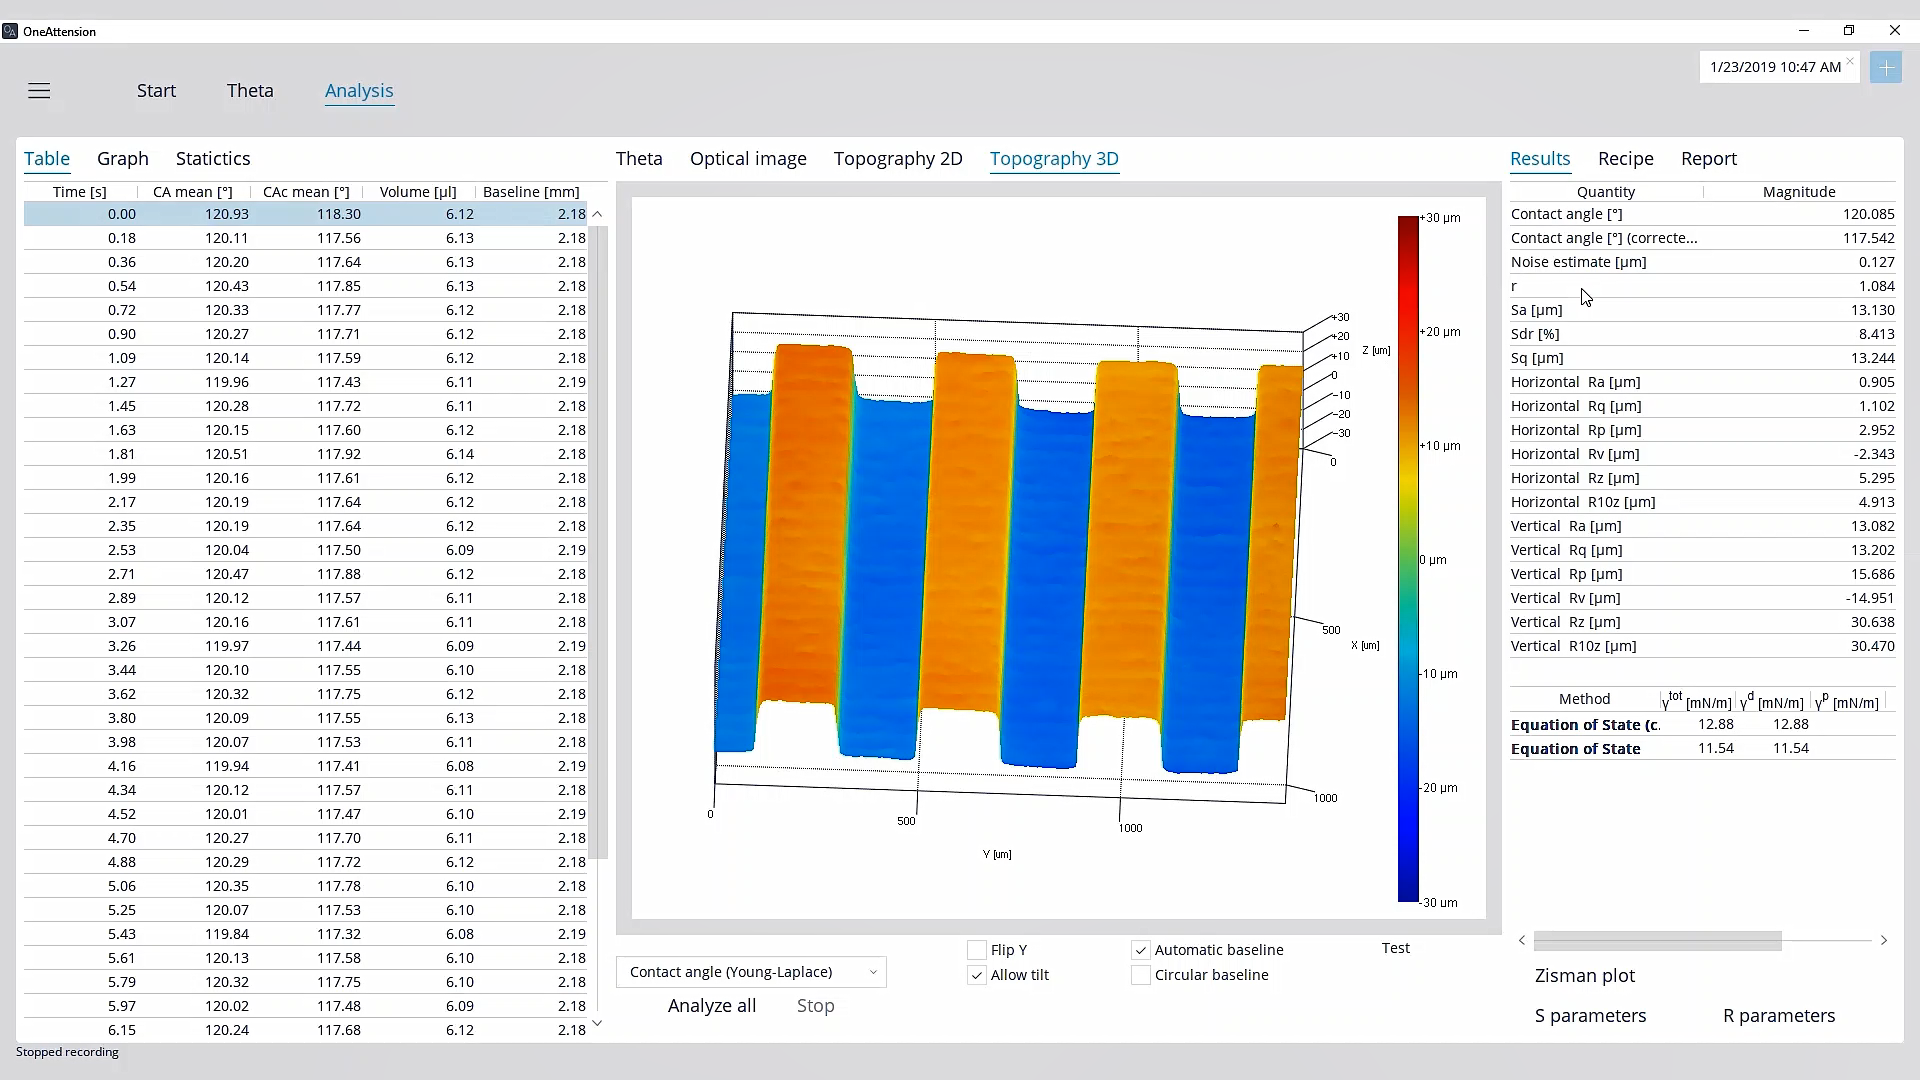
Task: Enable Allow tilt toggle
Action: [x=976, y=975]
